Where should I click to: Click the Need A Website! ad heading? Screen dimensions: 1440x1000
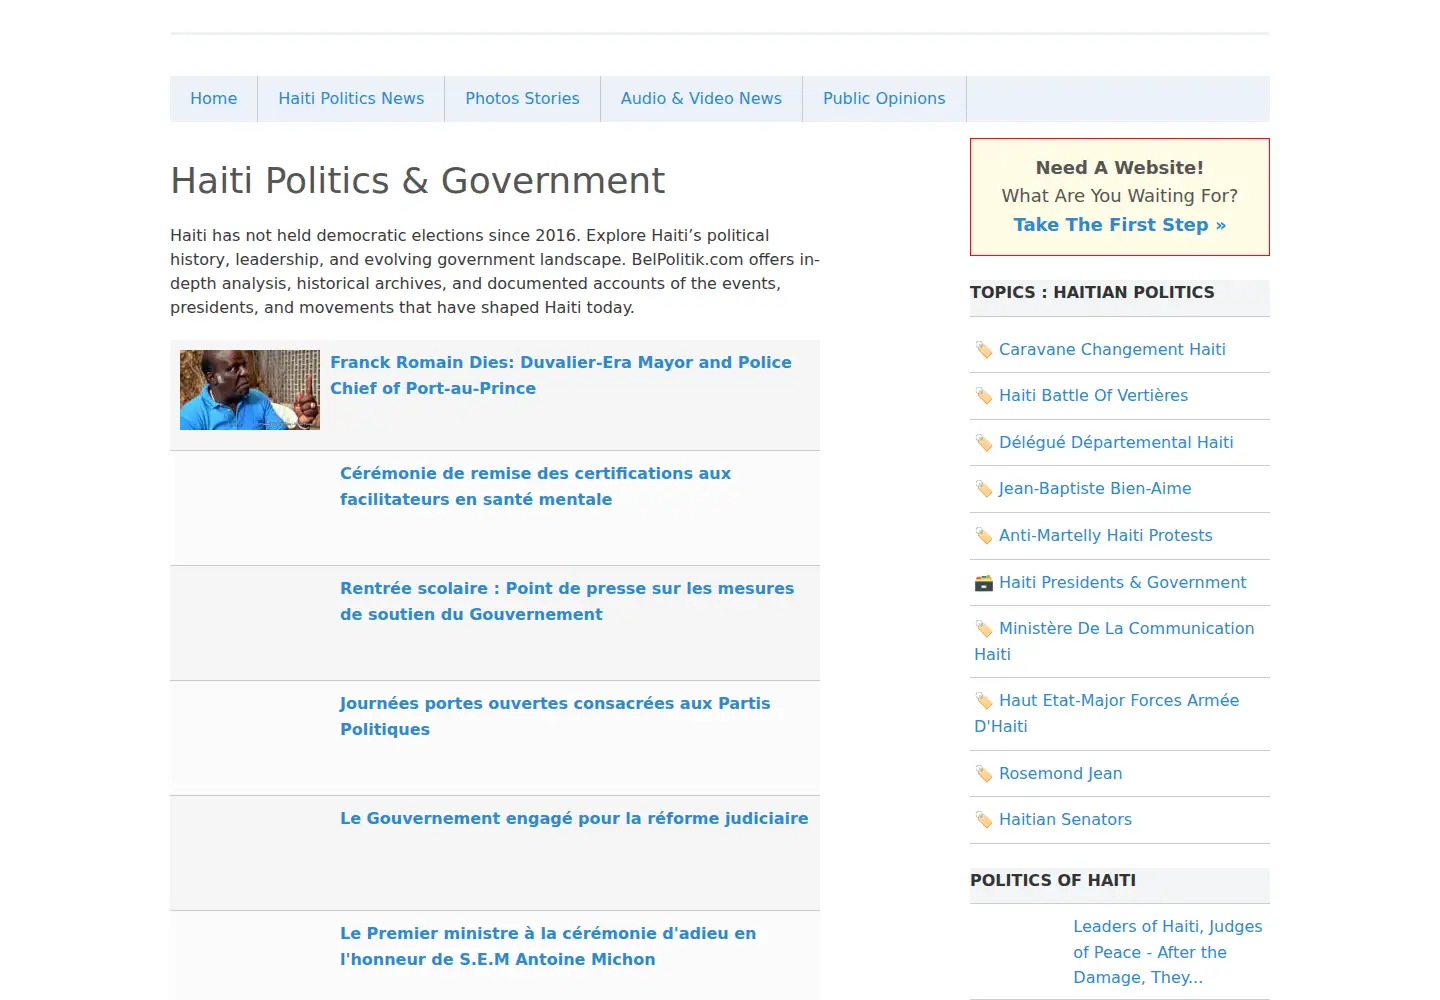coord(1120,168)
